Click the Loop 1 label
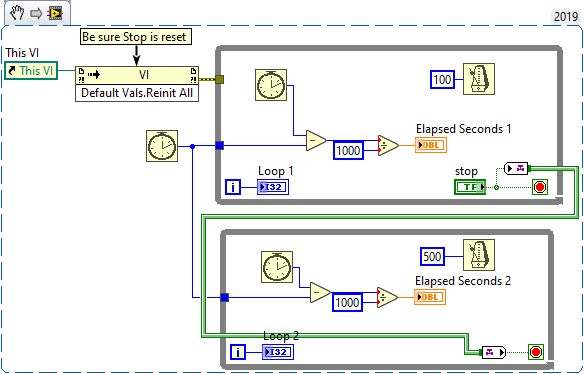 tap(276, 171)
